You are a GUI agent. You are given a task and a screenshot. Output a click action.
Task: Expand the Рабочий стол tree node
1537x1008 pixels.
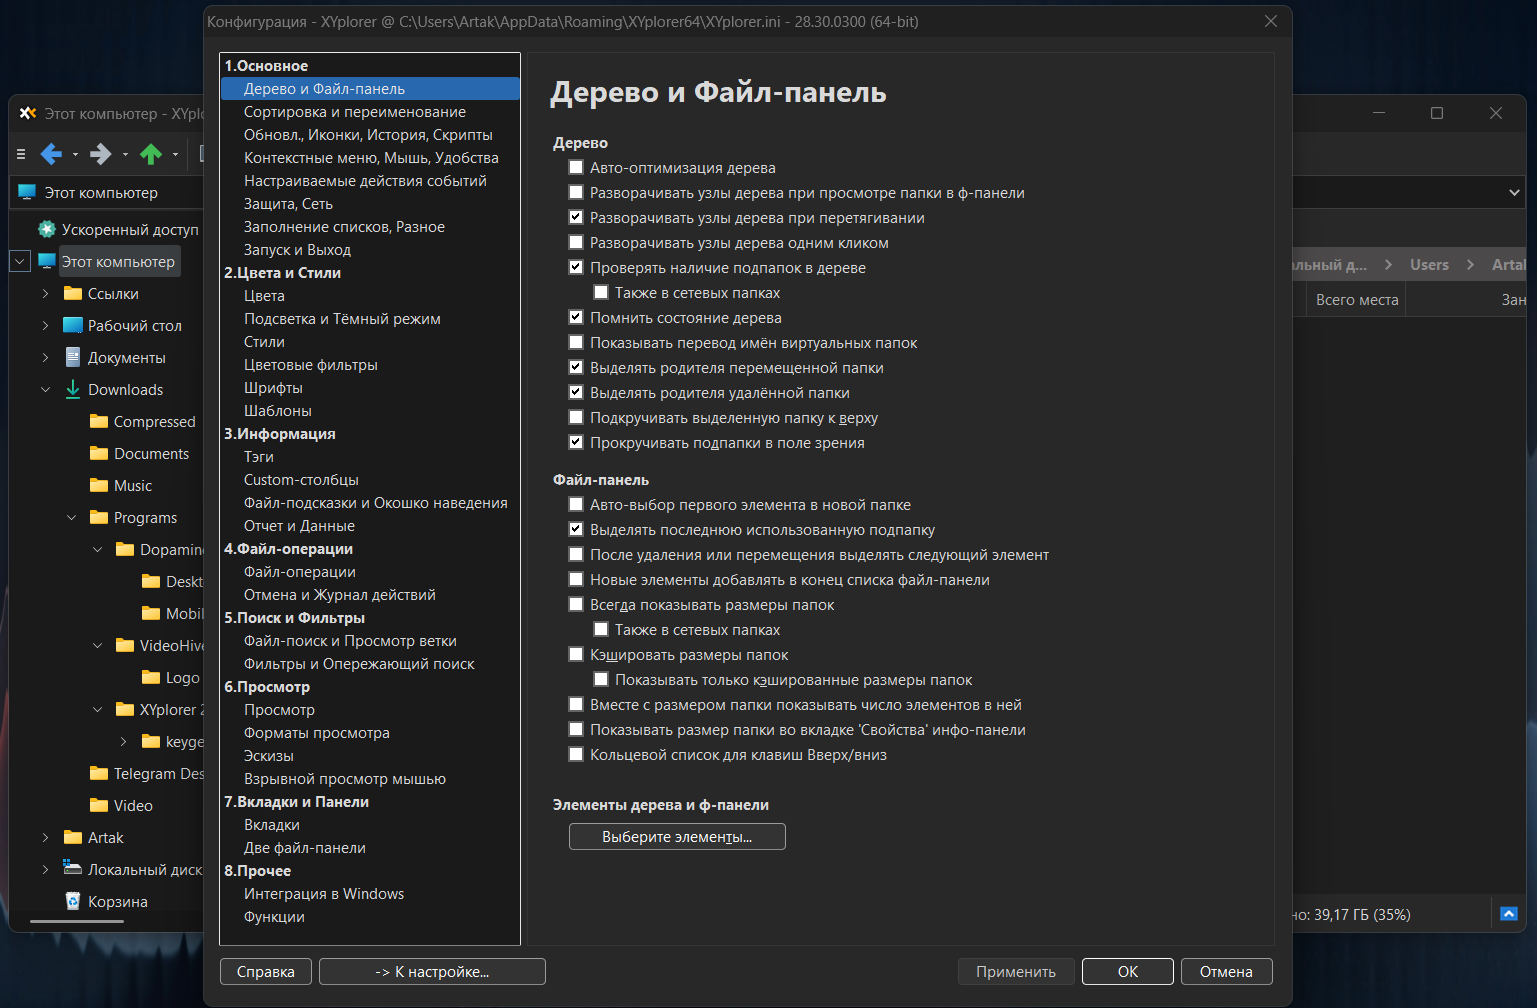pos(46,326)
